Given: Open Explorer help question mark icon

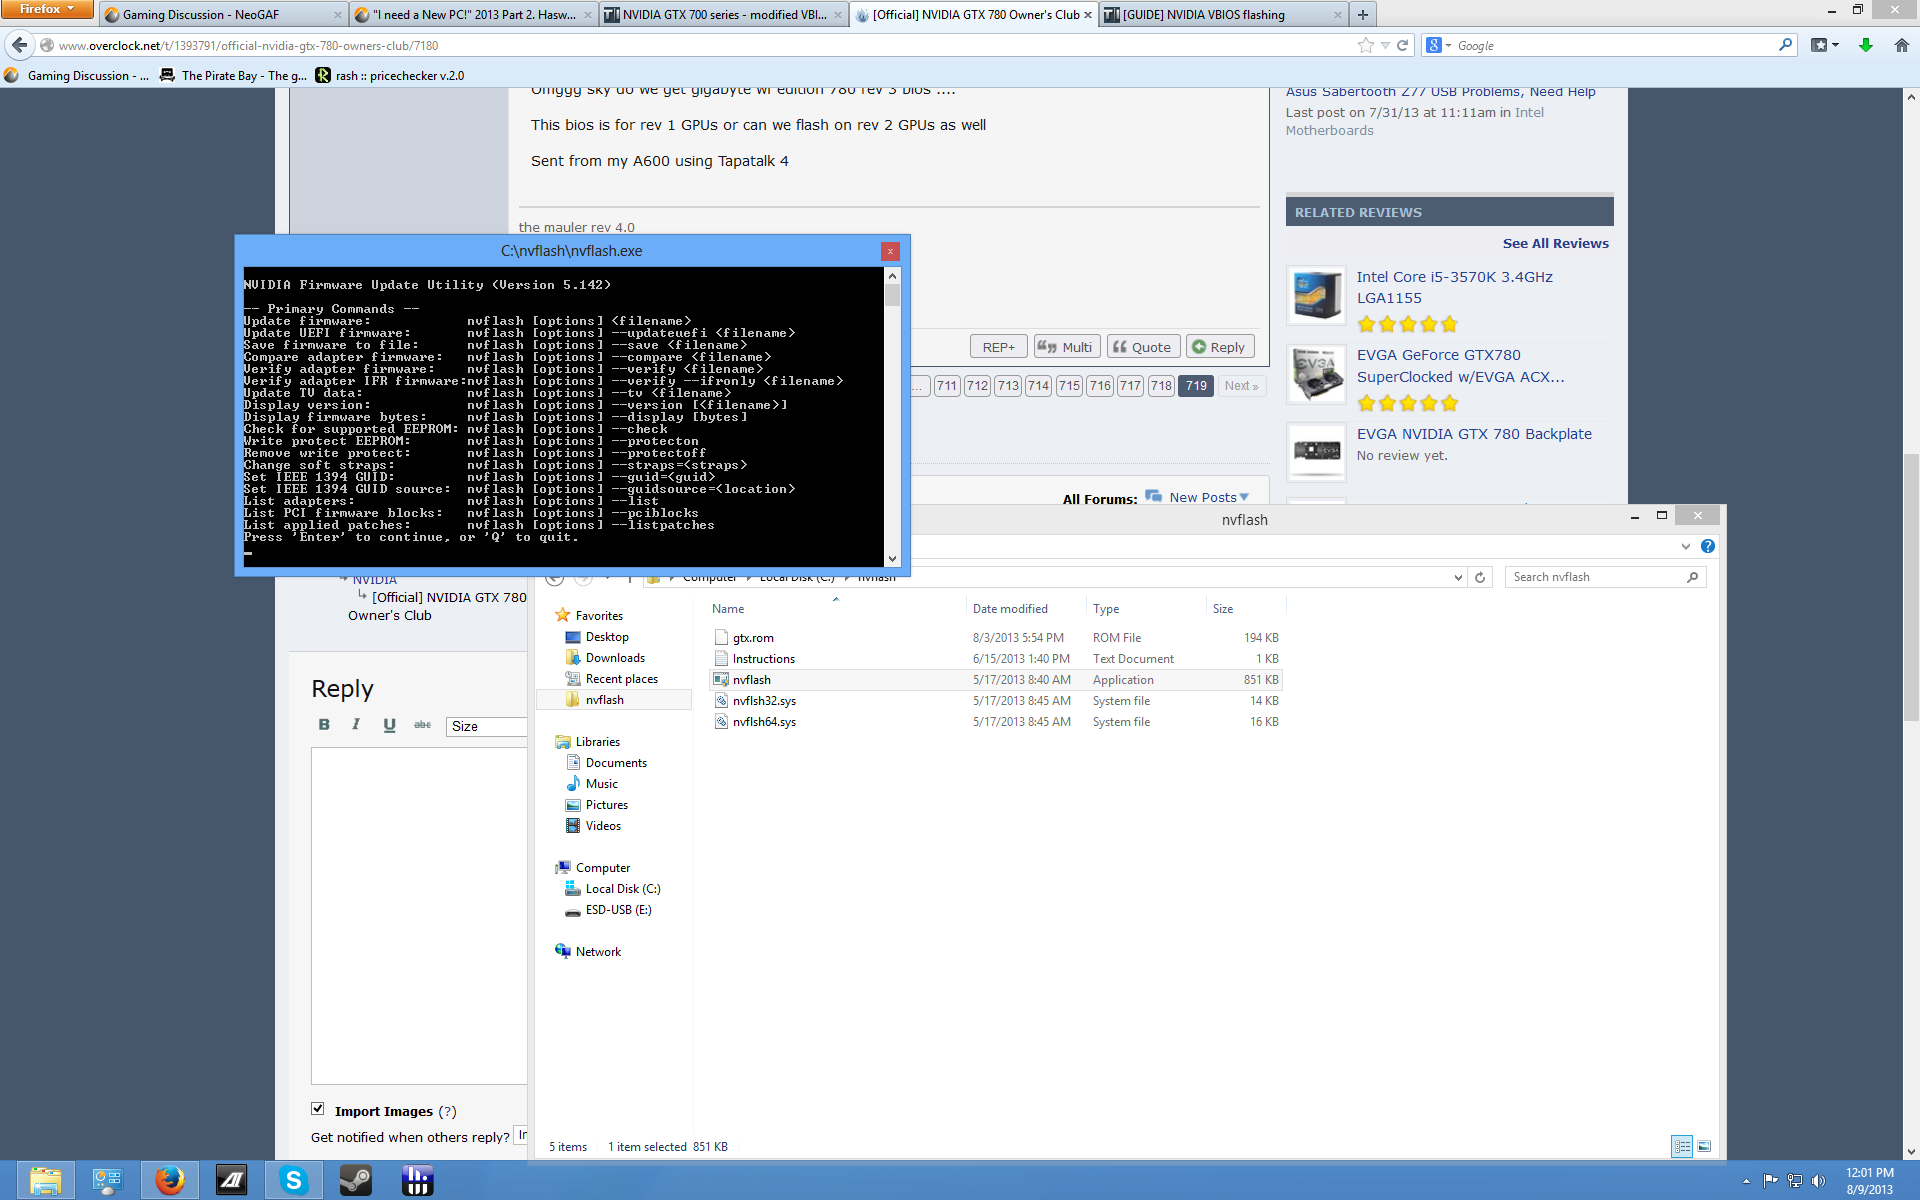Looking at the screenshot, I should (1708, 546).
